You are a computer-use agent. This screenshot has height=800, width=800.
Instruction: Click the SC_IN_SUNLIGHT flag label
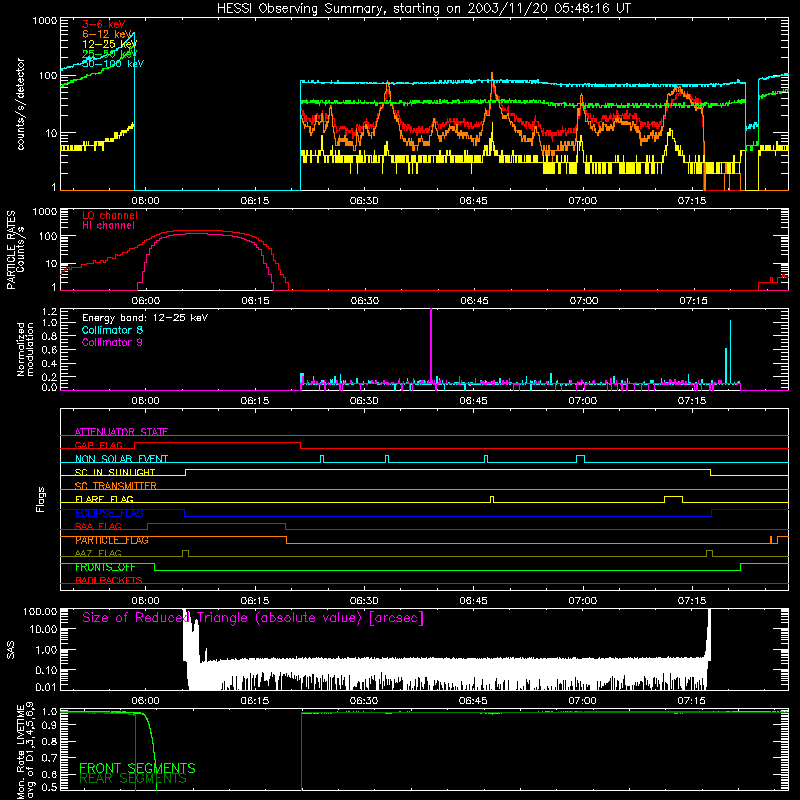tap(115, 472)
